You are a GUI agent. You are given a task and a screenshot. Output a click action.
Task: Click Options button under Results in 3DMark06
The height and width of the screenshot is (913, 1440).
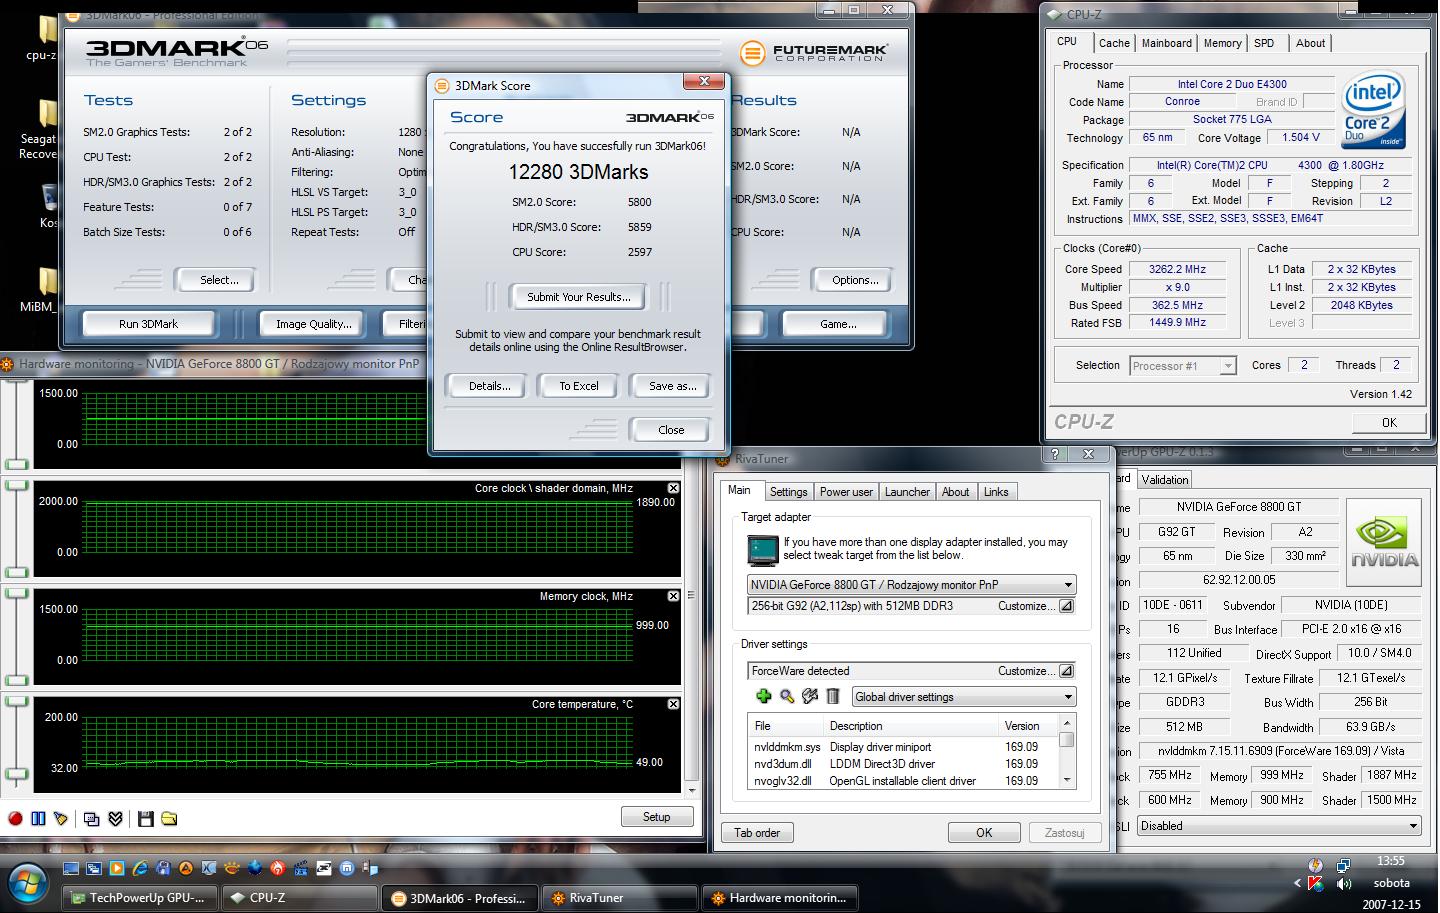pos(855,280)
